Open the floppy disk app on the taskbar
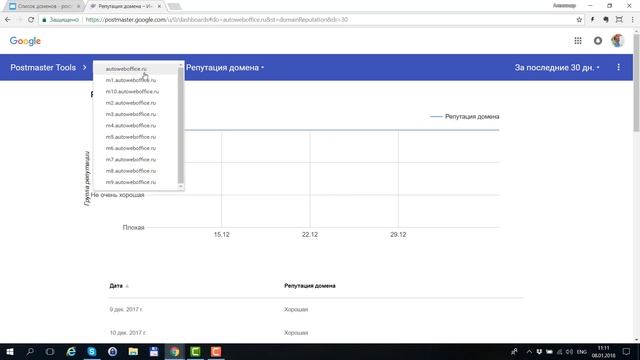Viewport: 640px width, 360px height. pyautogui.click(x=154, y=351)
